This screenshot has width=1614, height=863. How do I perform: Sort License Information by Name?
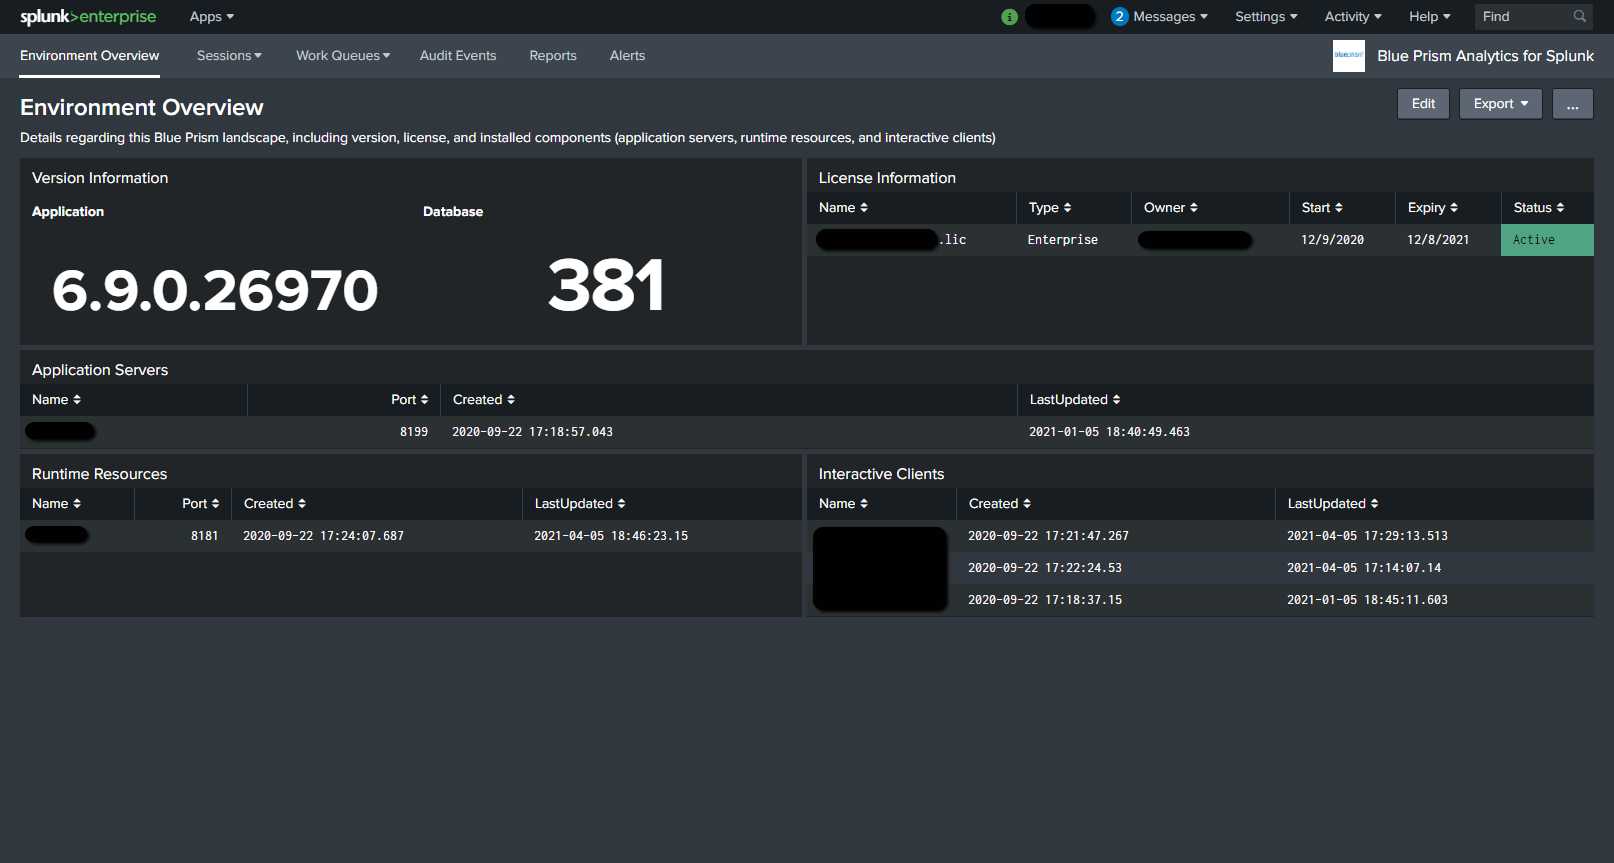coord(843,208)
